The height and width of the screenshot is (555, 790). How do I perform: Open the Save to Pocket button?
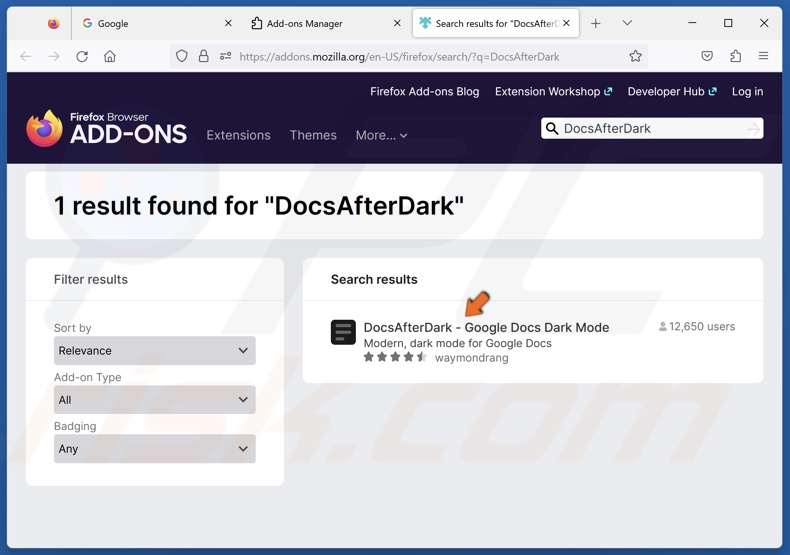click(x=707, y=56)
